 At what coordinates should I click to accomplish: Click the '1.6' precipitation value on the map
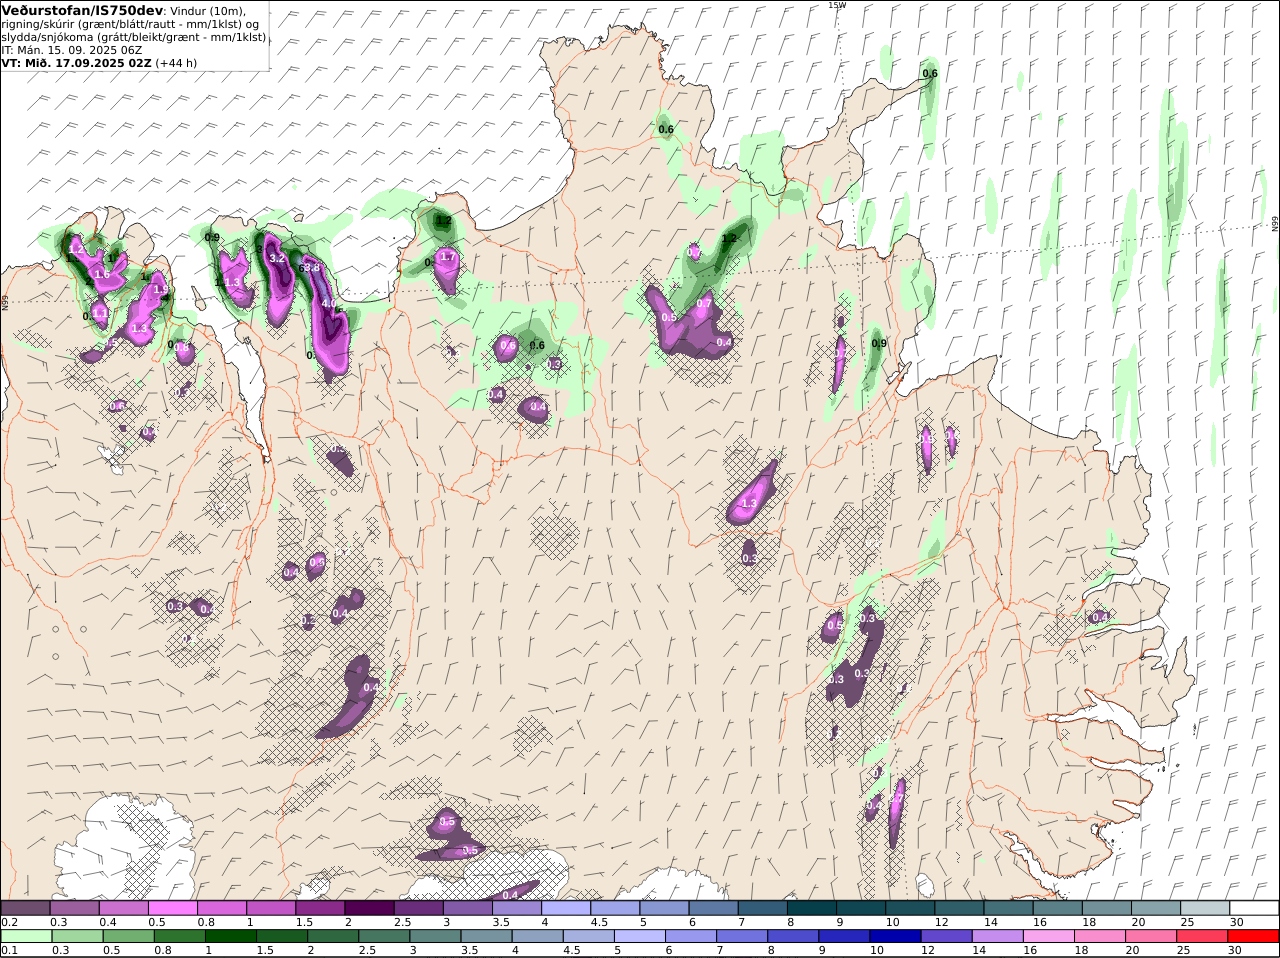102,274
